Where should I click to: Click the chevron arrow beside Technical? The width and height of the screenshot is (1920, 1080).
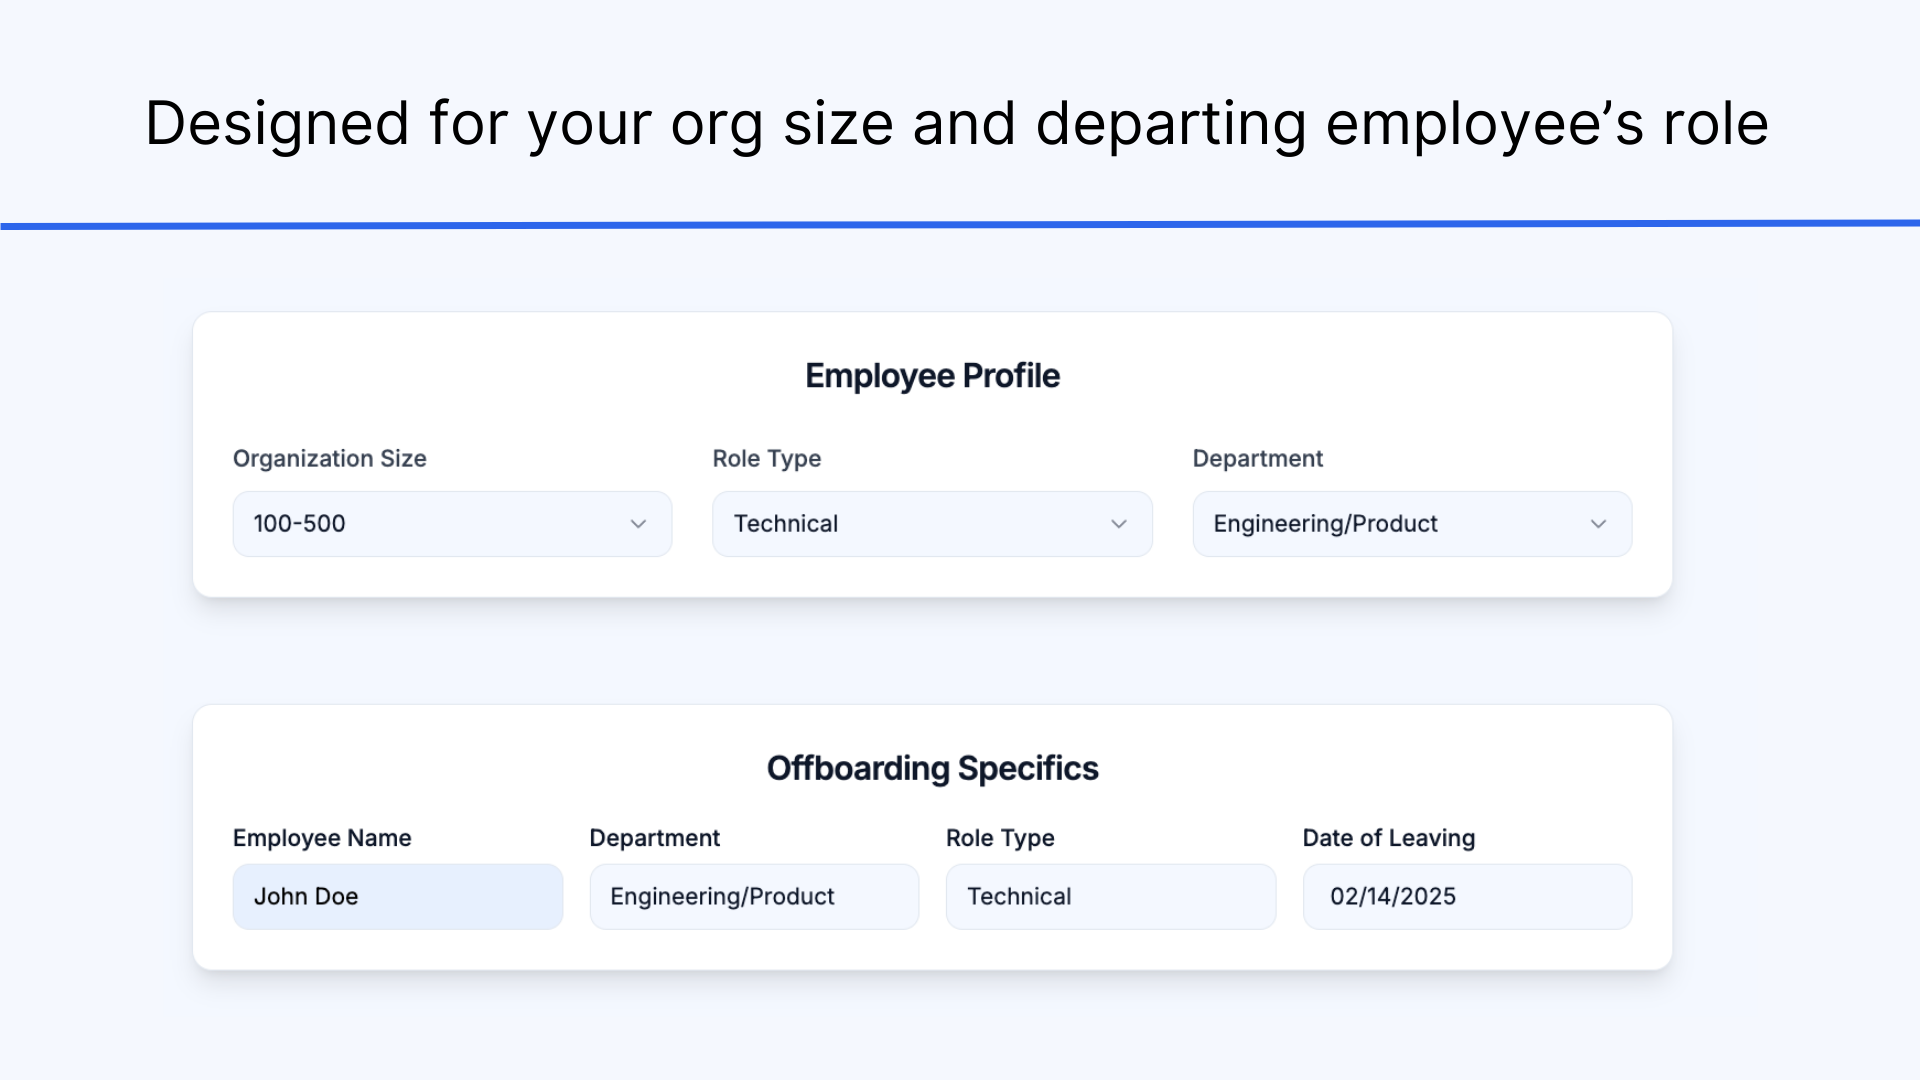point(1119,524)
